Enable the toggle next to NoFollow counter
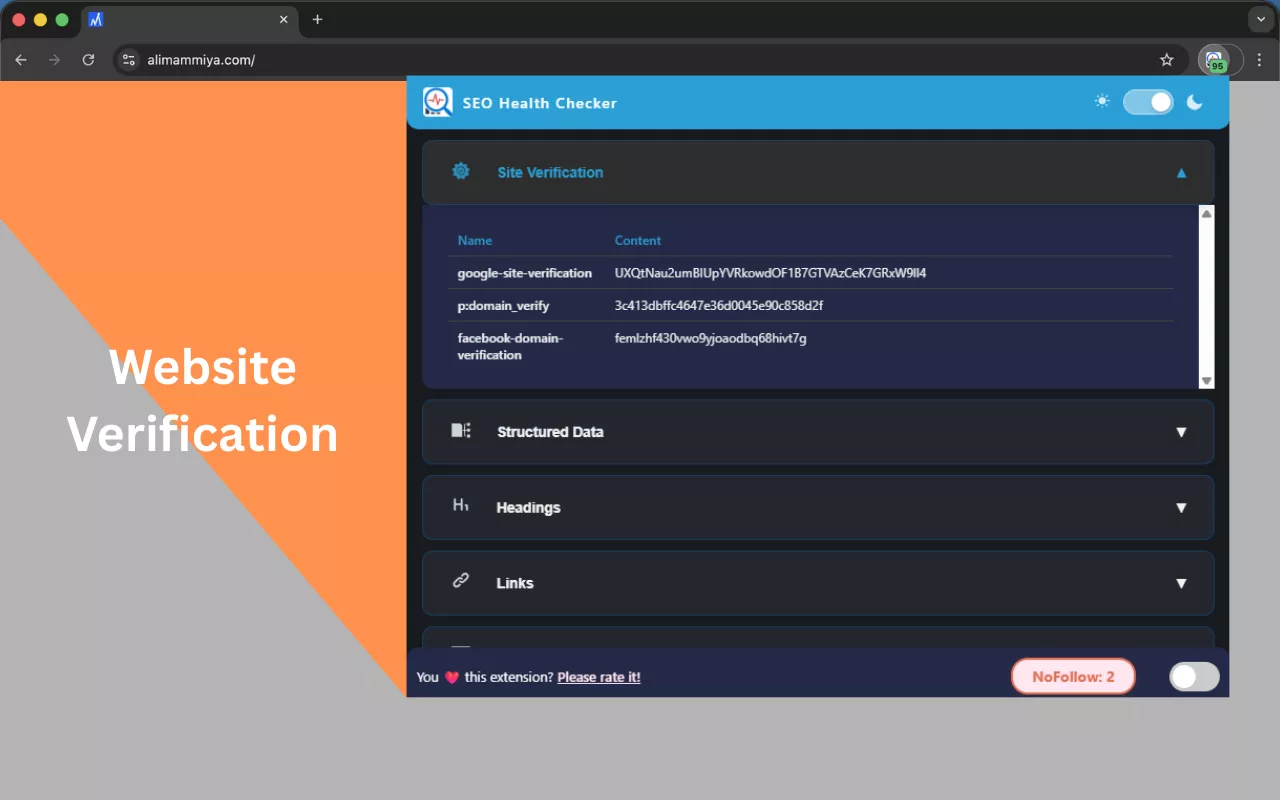 [x=1194, y=677]
